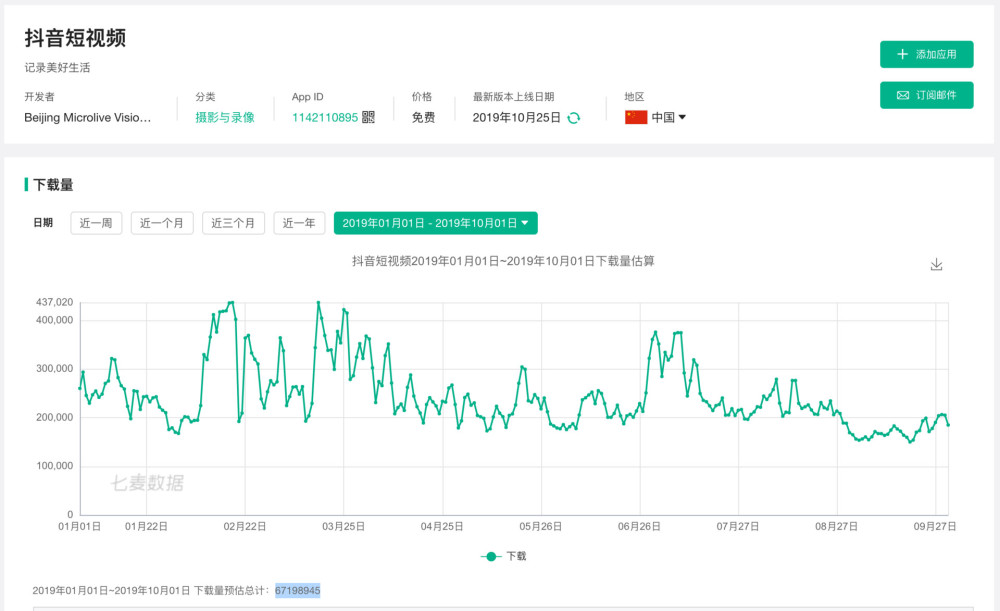Download chart data with the download icon
This screenshot has height=611, width=1000.
936,265
